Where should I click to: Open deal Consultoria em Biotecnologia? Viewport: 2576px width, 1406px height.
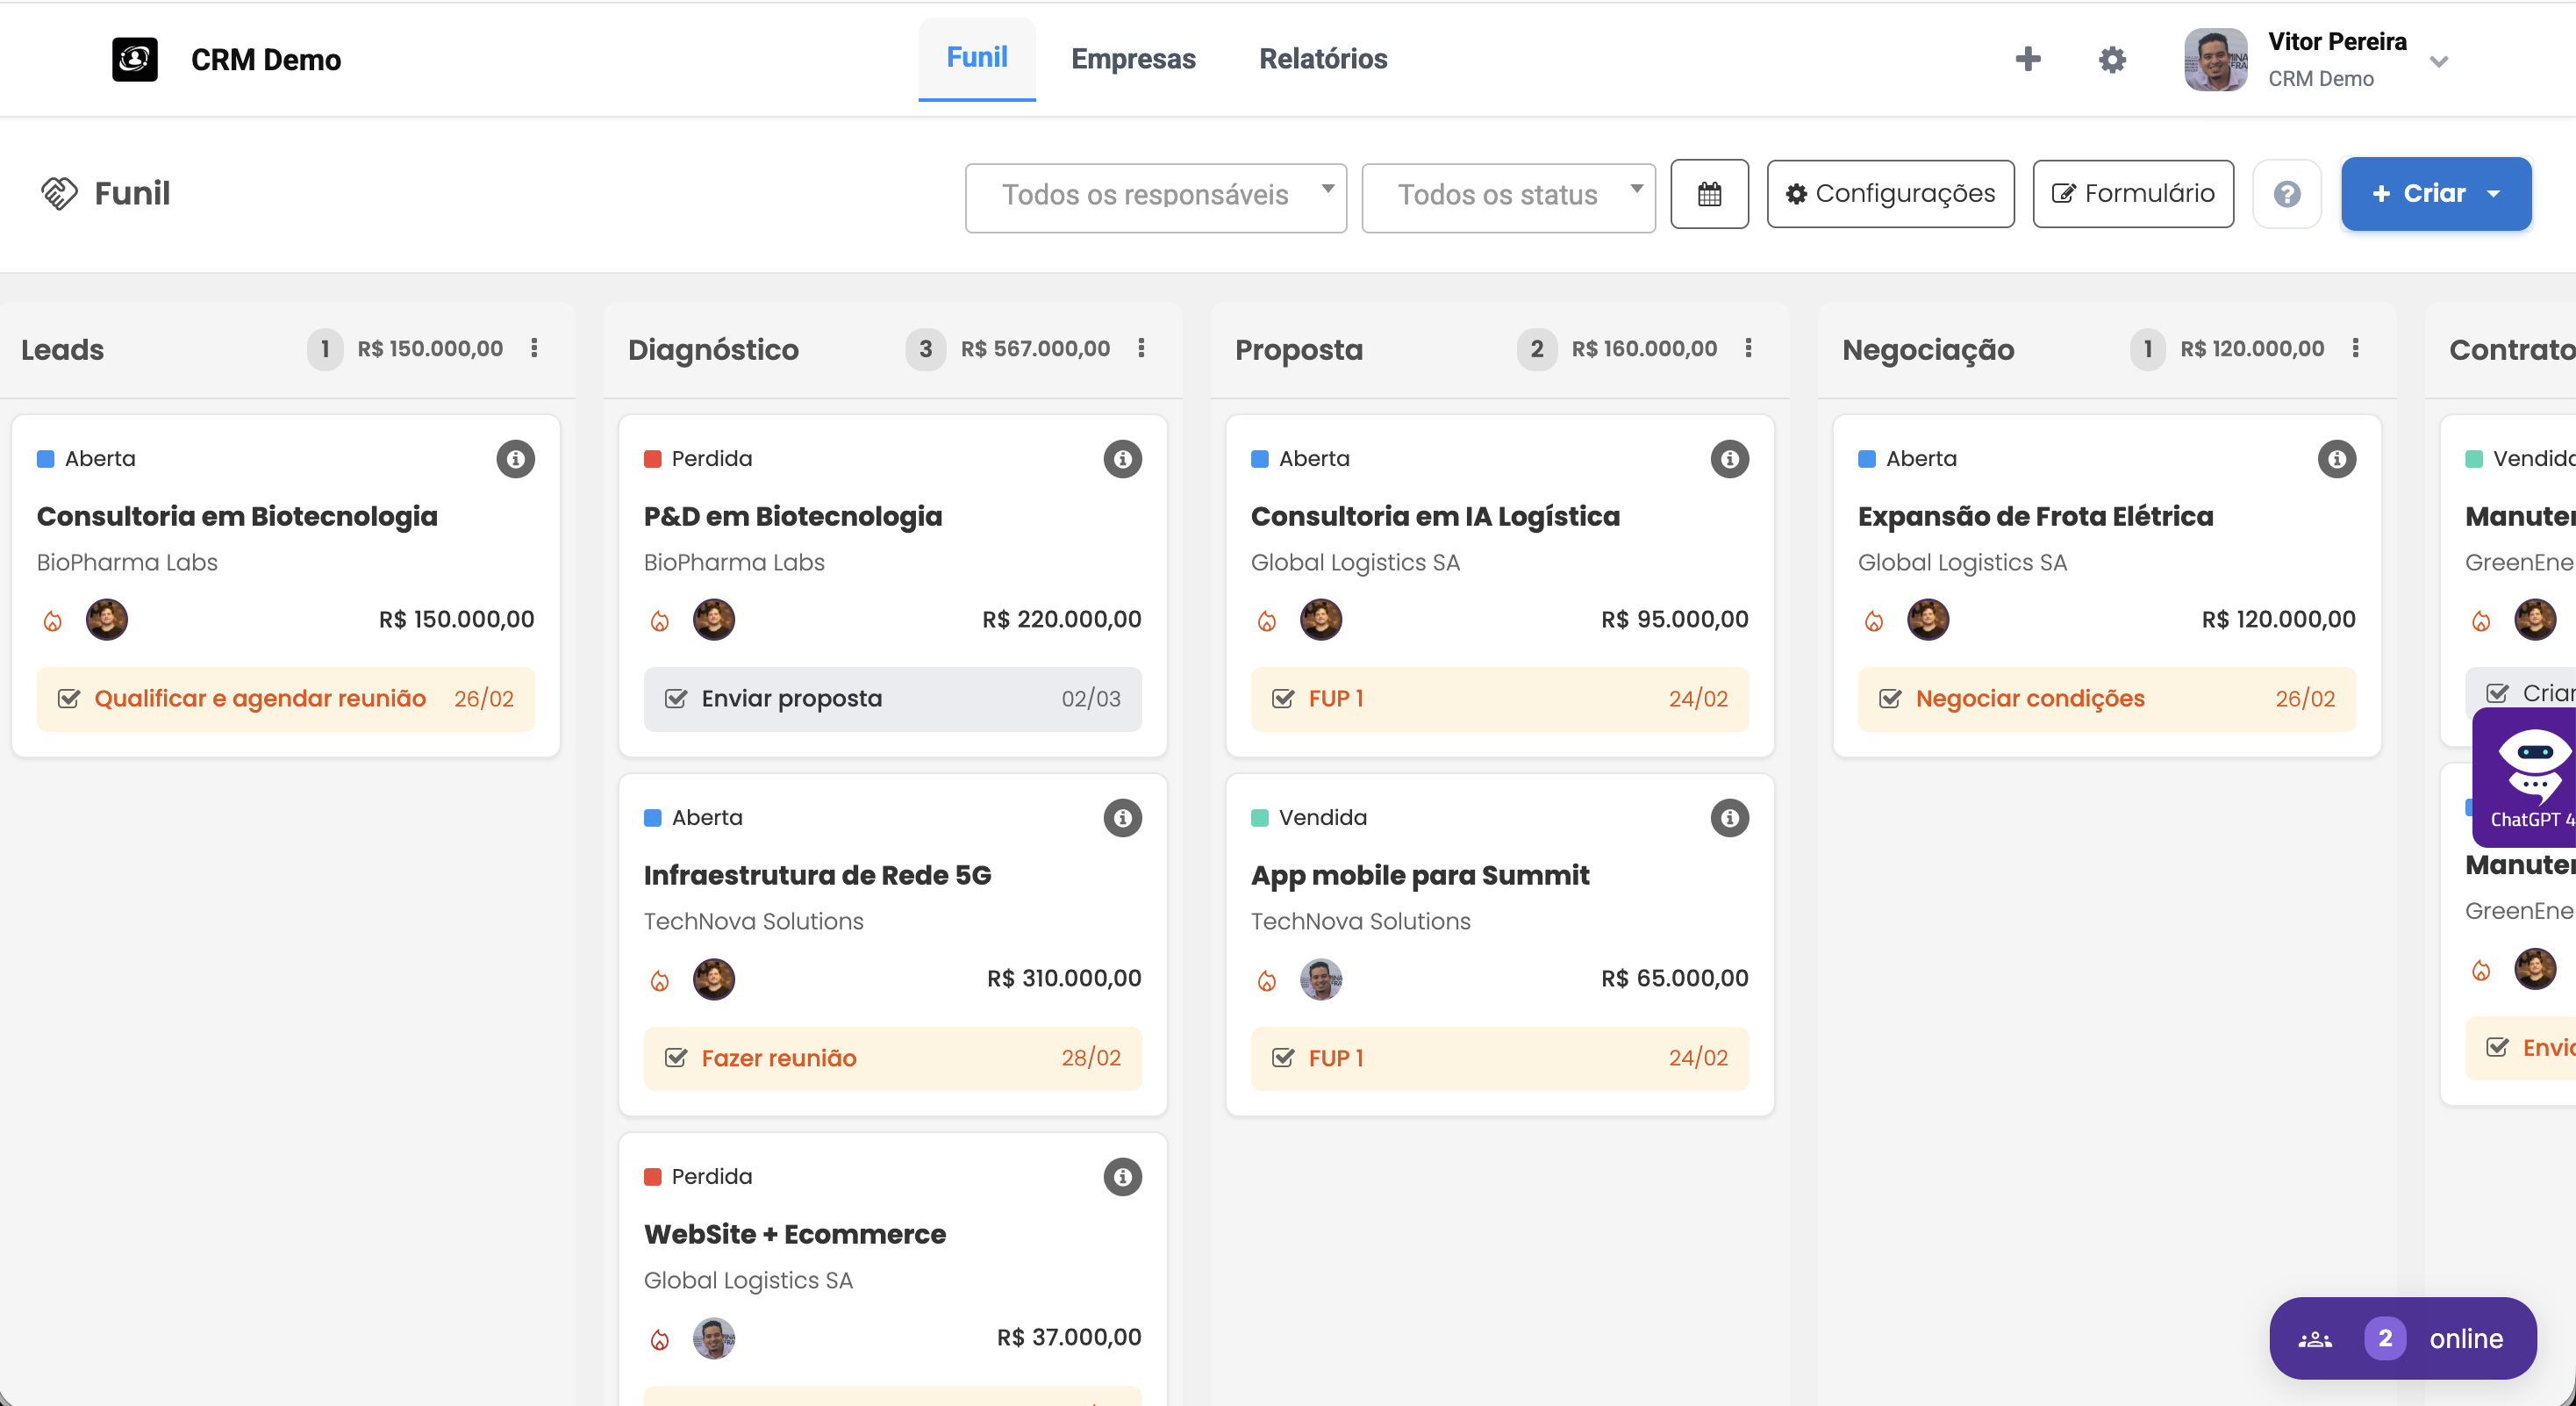pos(237,516)
